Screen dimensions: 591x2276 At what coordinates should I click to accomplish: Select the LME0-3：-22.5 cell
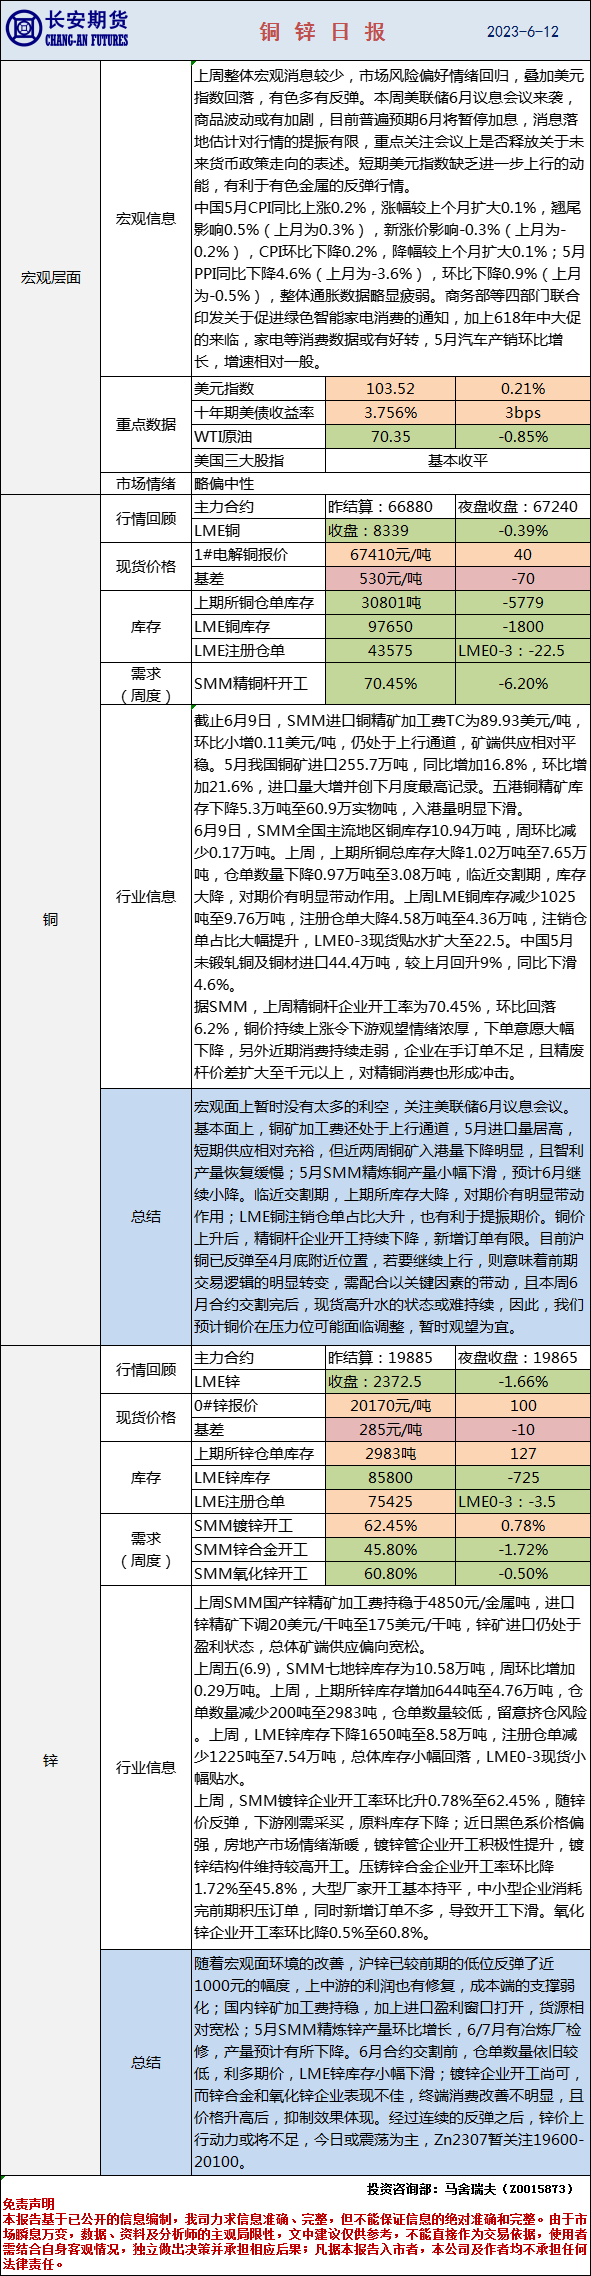pos(523,650)
